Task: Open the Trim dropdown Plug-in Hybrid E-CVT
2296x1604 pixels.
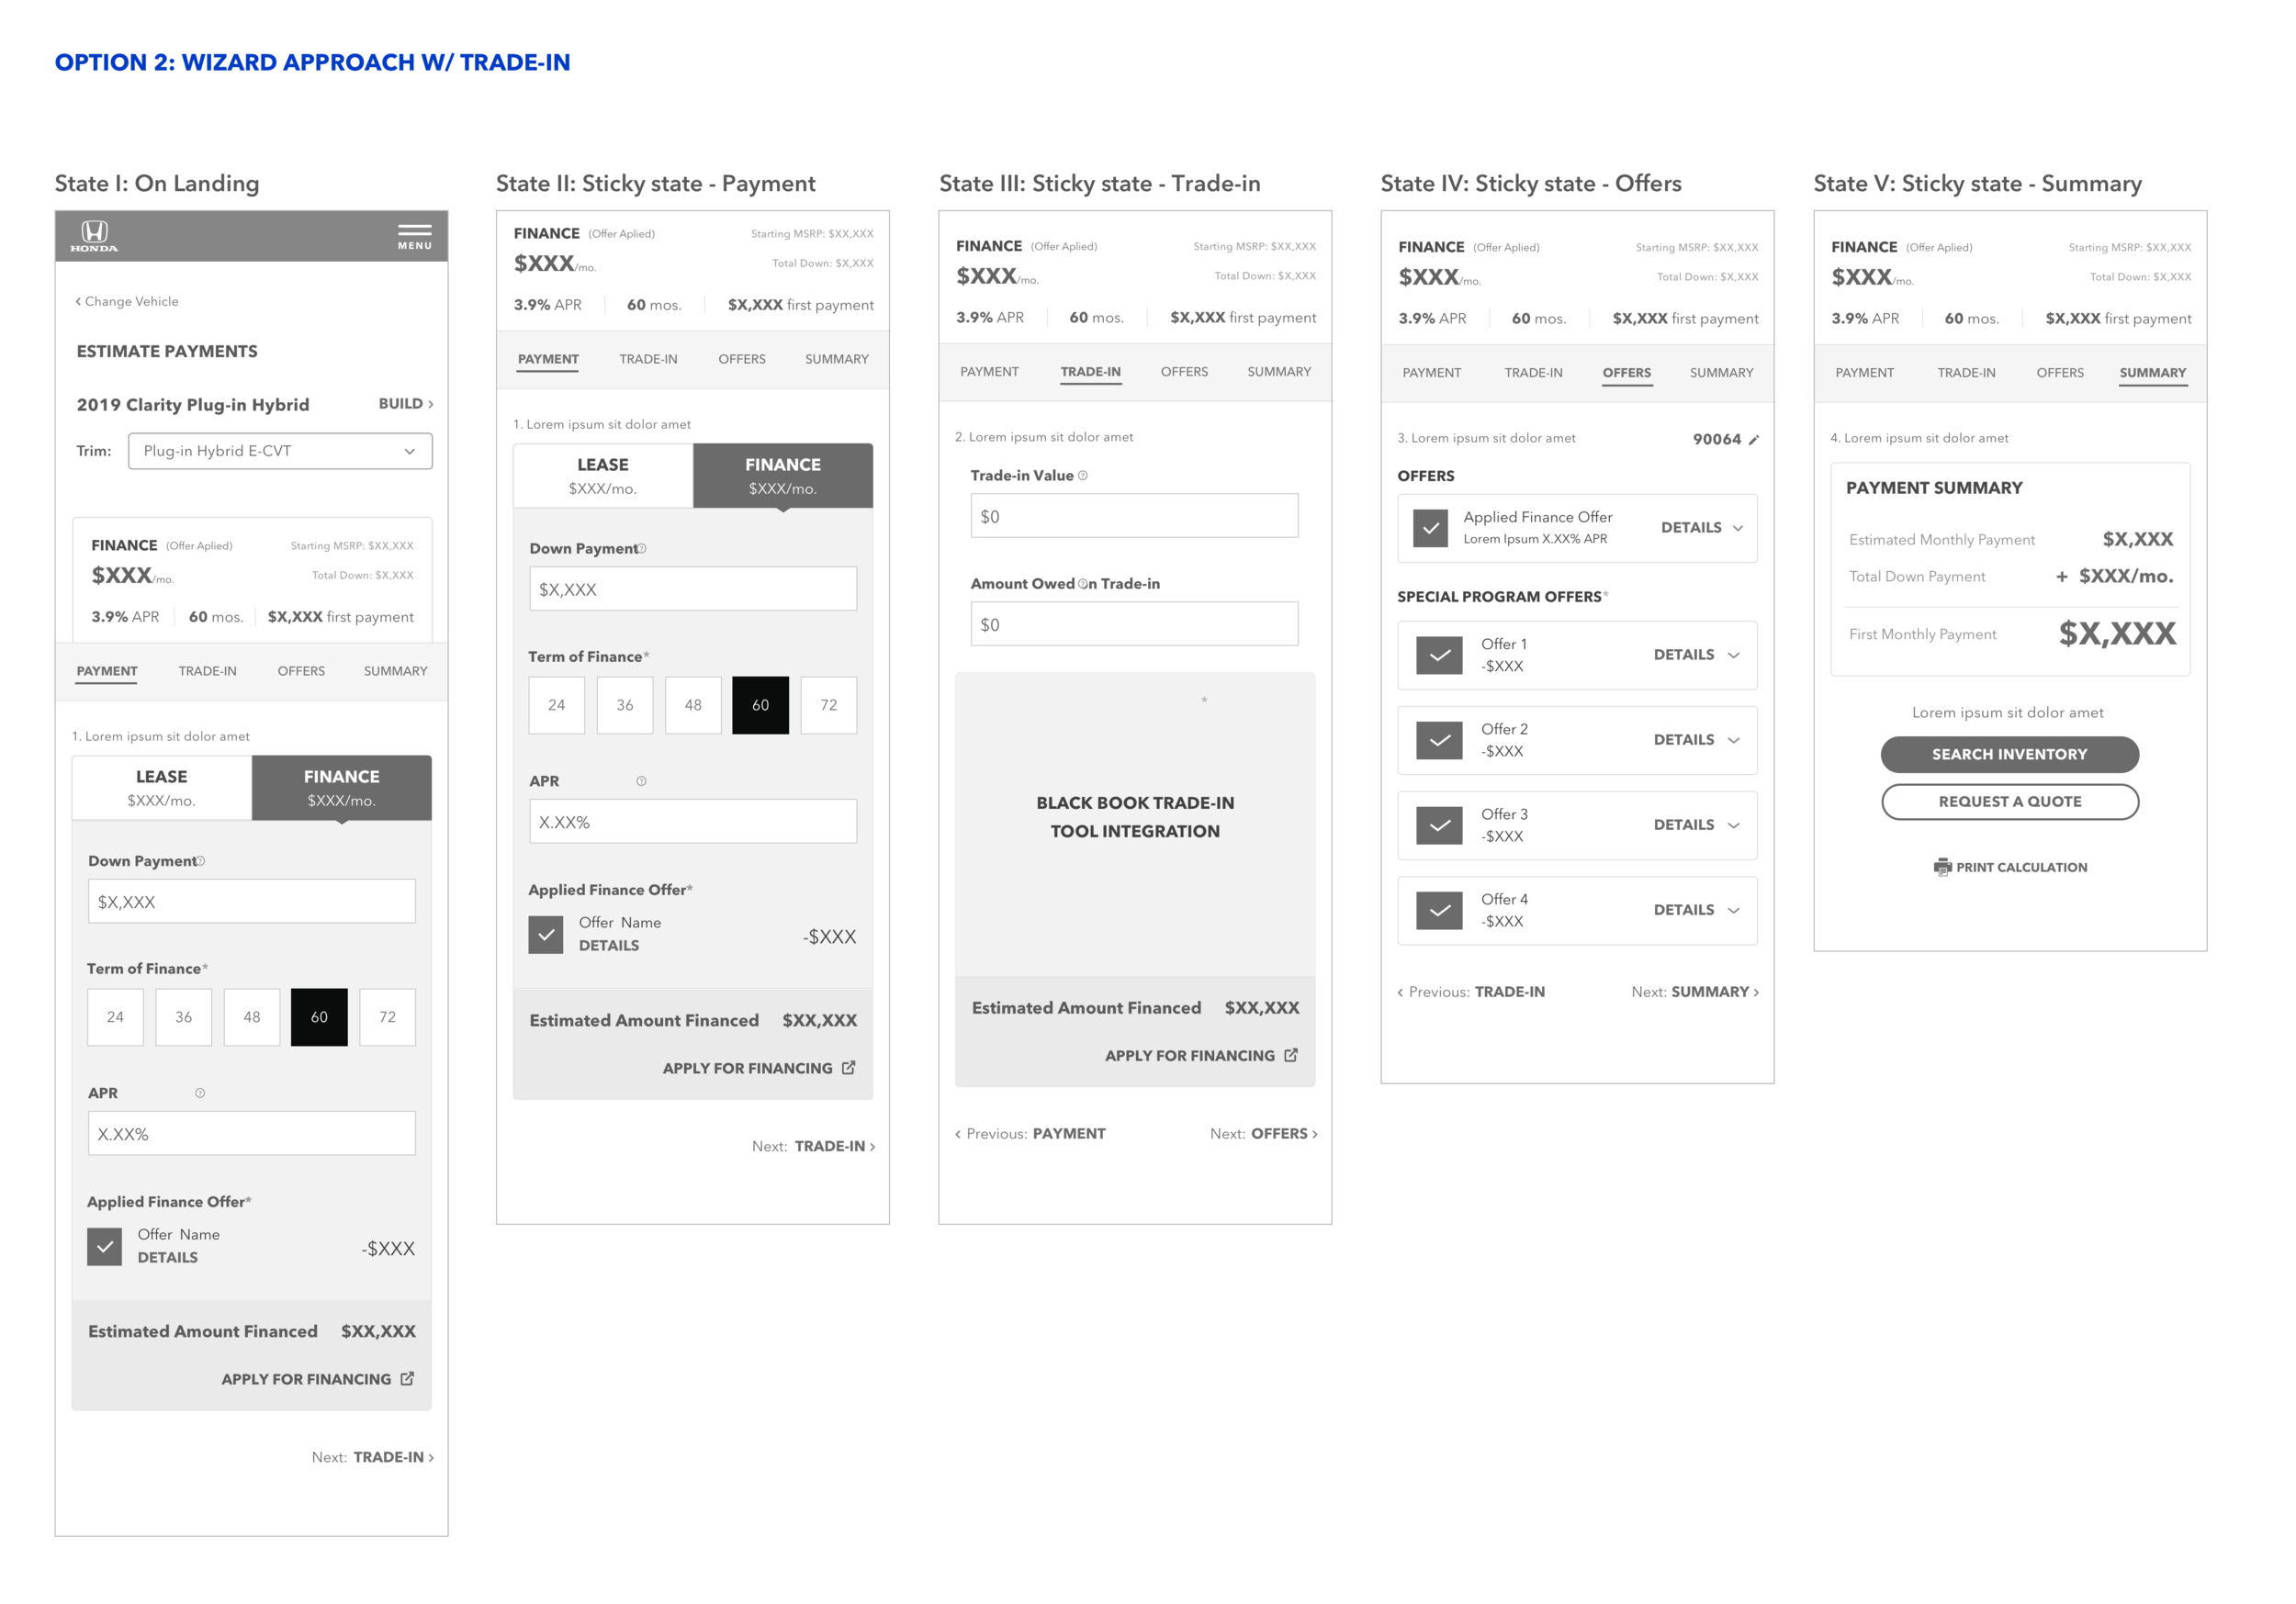Action: click(x=280, y=451)
